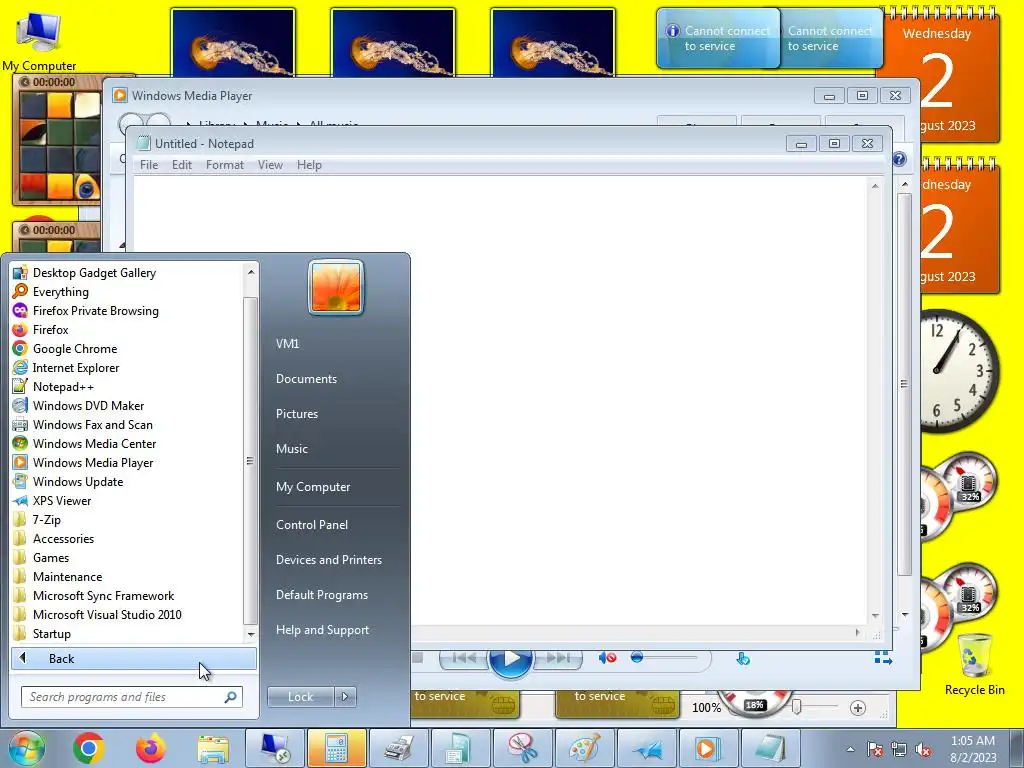The height and width of the screenshot is (768, 1024).
Task: Show hidden icons in the system tray
Action: click(850, 750)
